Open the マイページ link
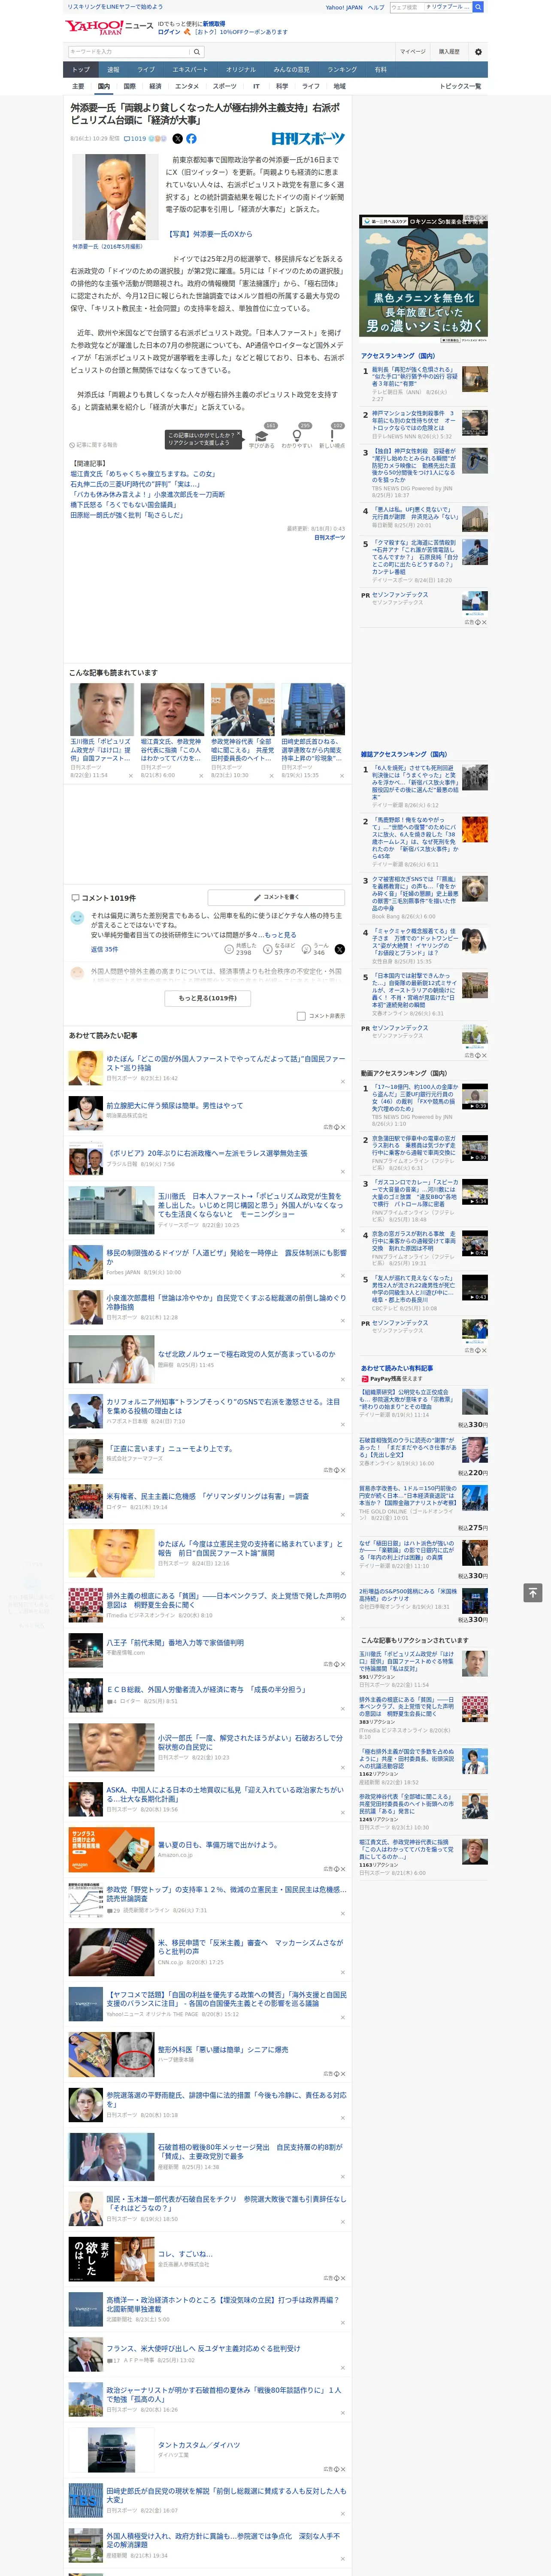The width and height of the screenshot is (551, 2576). [x=413, y=52]
